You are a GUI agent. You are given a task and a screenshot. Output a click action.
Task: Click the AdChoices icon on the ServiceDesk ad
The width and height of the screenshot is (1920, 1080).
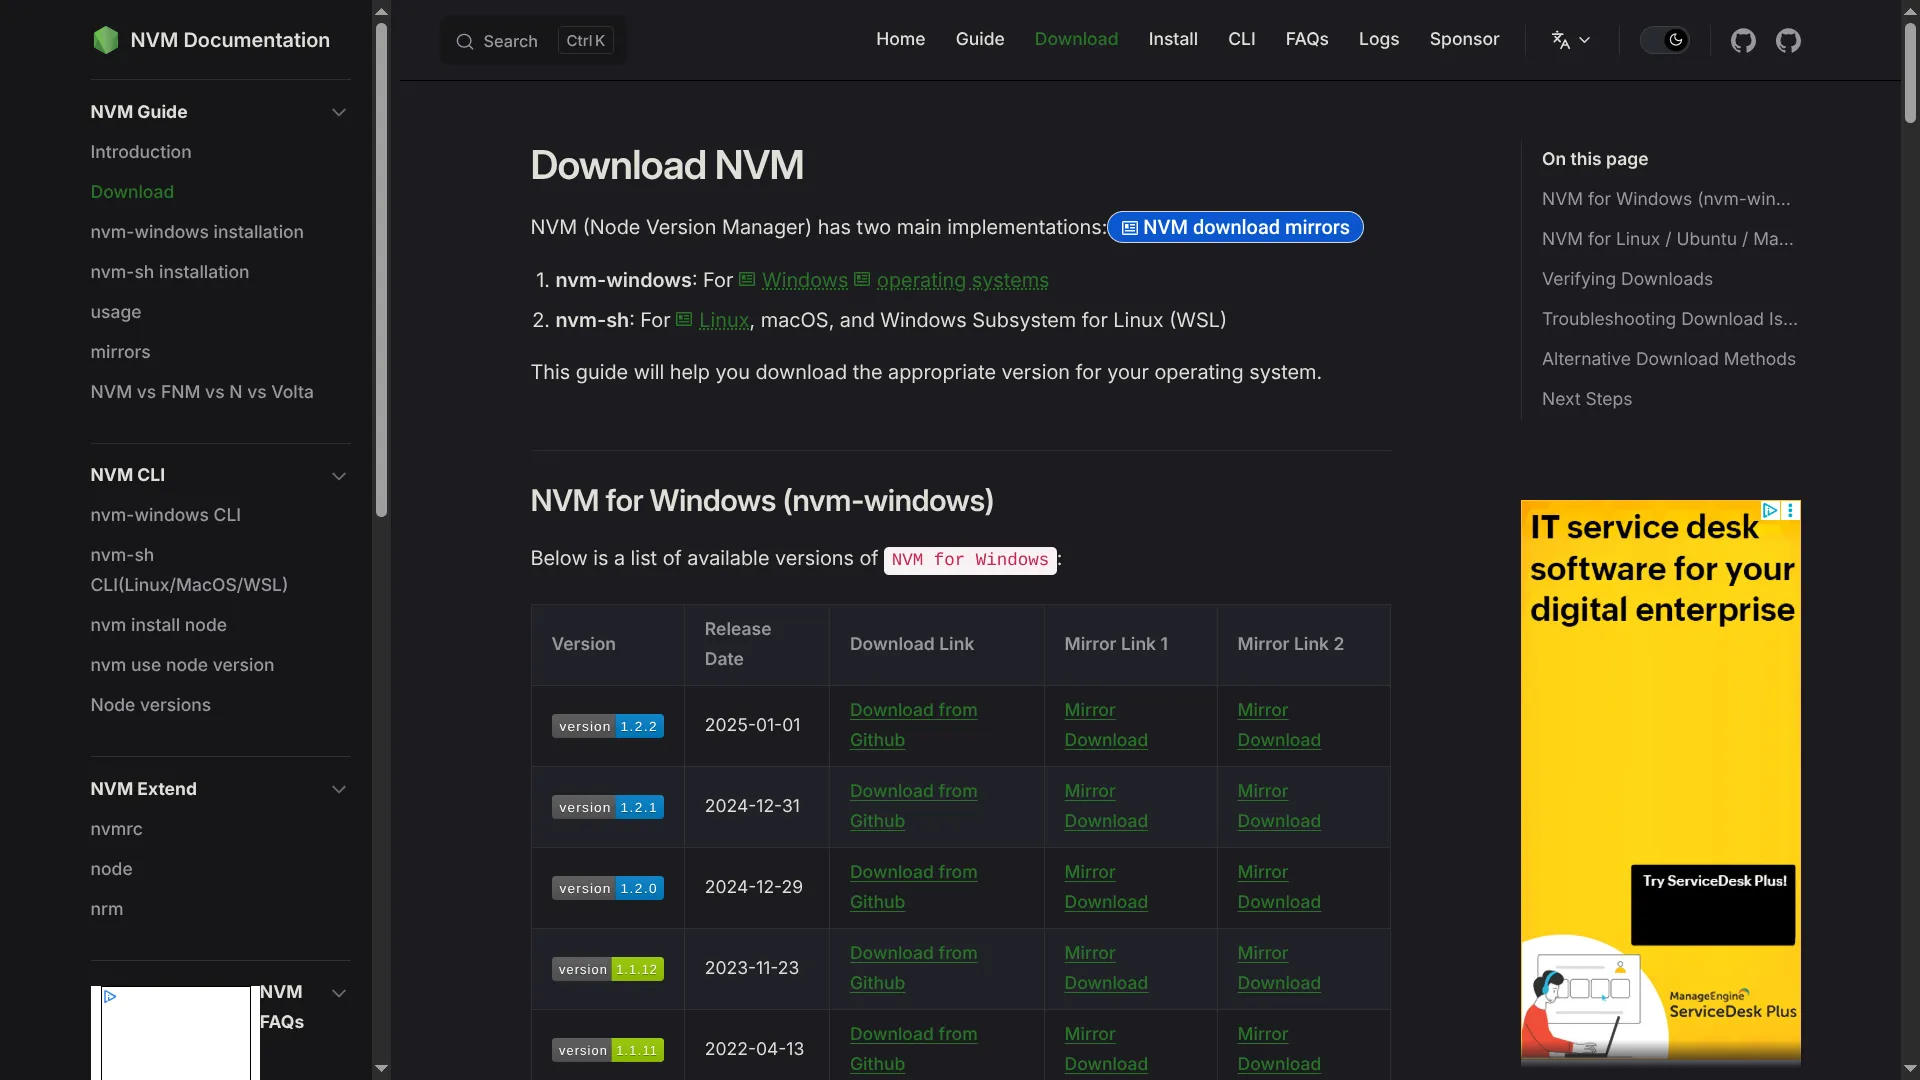1770,510
